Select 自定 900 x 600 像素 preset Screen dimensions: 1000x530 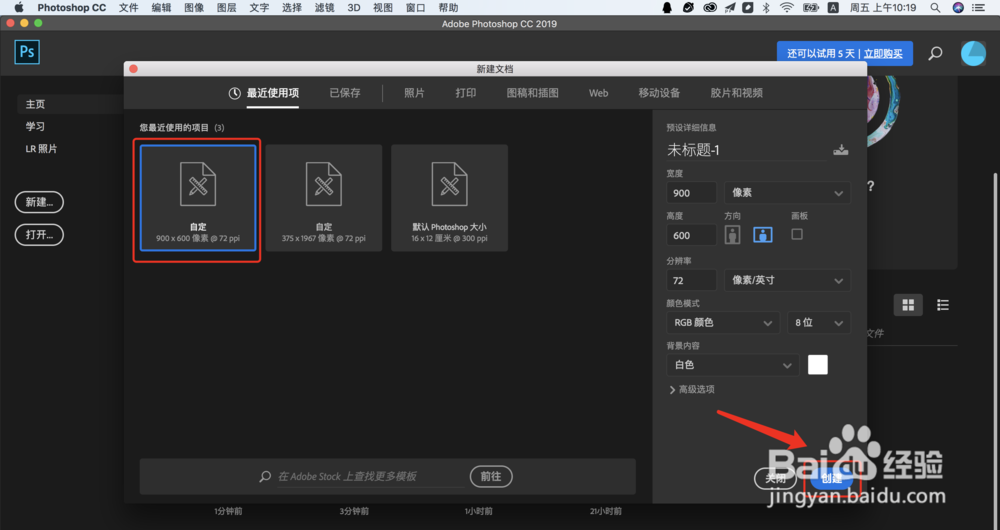click(198, 198)
